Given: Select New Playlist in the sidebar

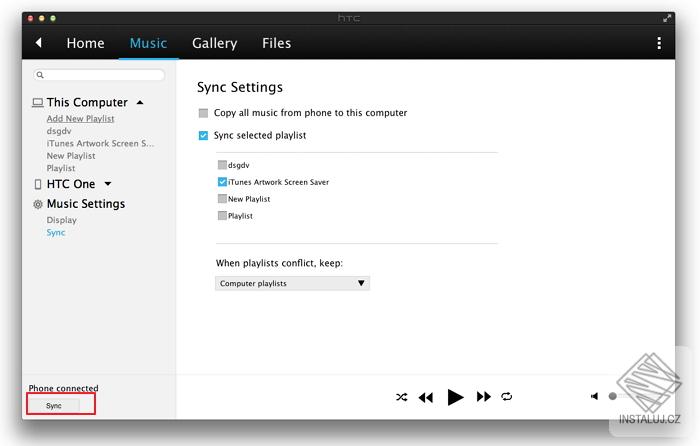Looking at the screenshot, I should tap(71, 156).
